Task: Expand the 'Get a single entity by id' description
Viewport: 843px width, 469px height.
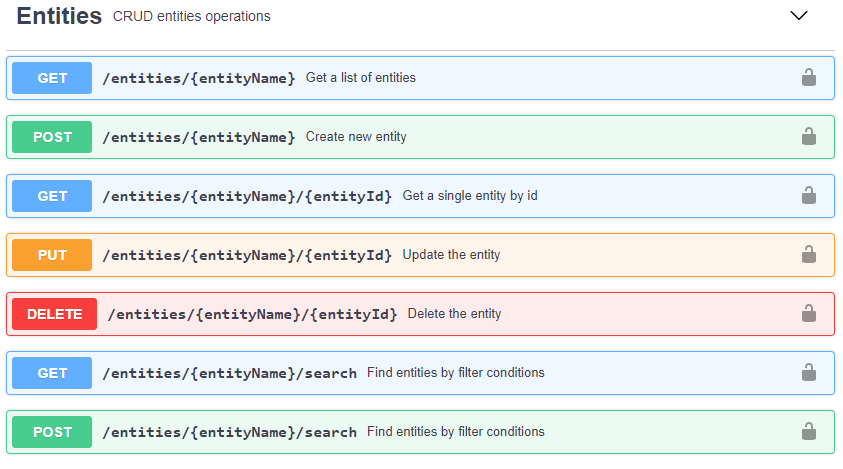Action: click(x=470, y=196)
